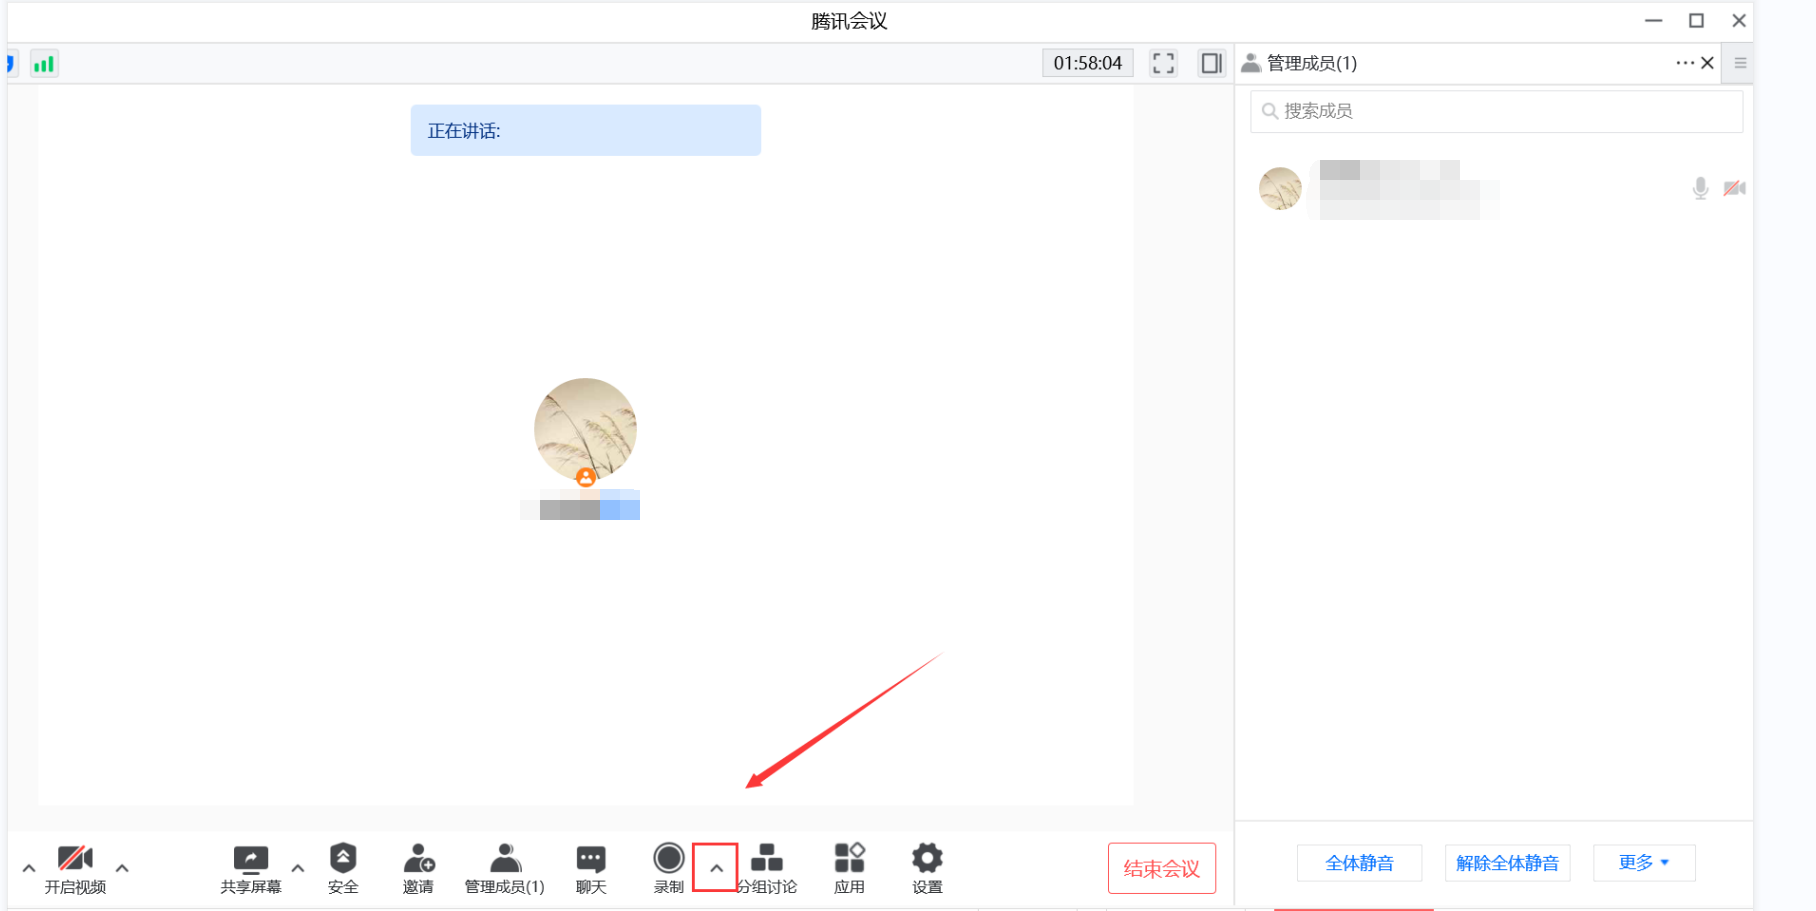The height and width of the screenshot is (911, 1816).
Task: Toggle the side panel layout icon
Action: coord(1212,63)
